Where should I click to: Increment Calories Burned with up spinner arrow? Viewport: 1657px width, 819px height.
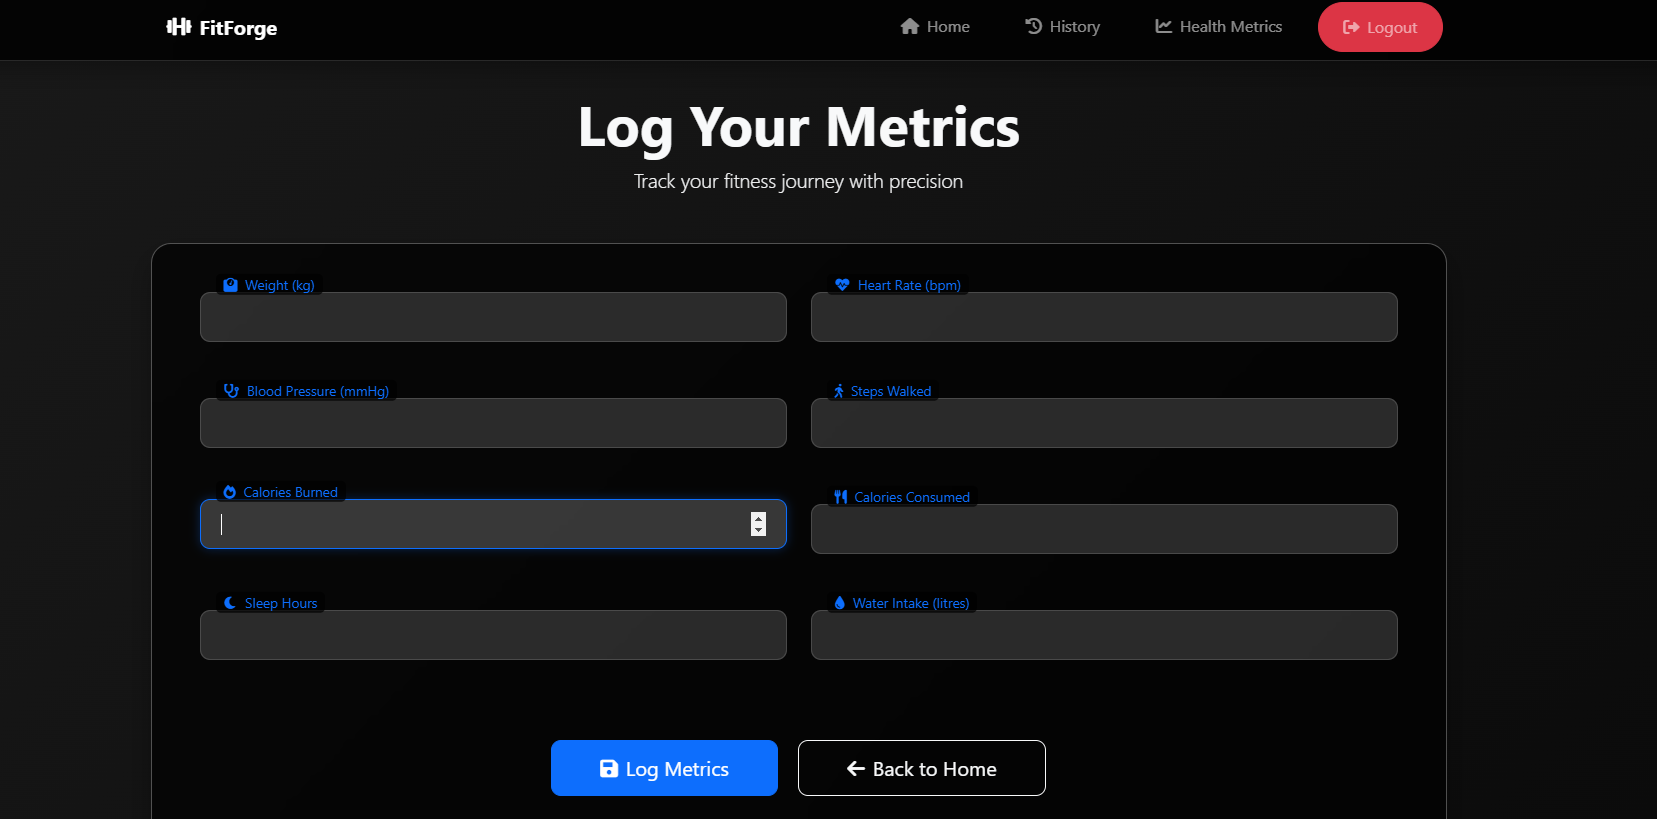[758, 518]
